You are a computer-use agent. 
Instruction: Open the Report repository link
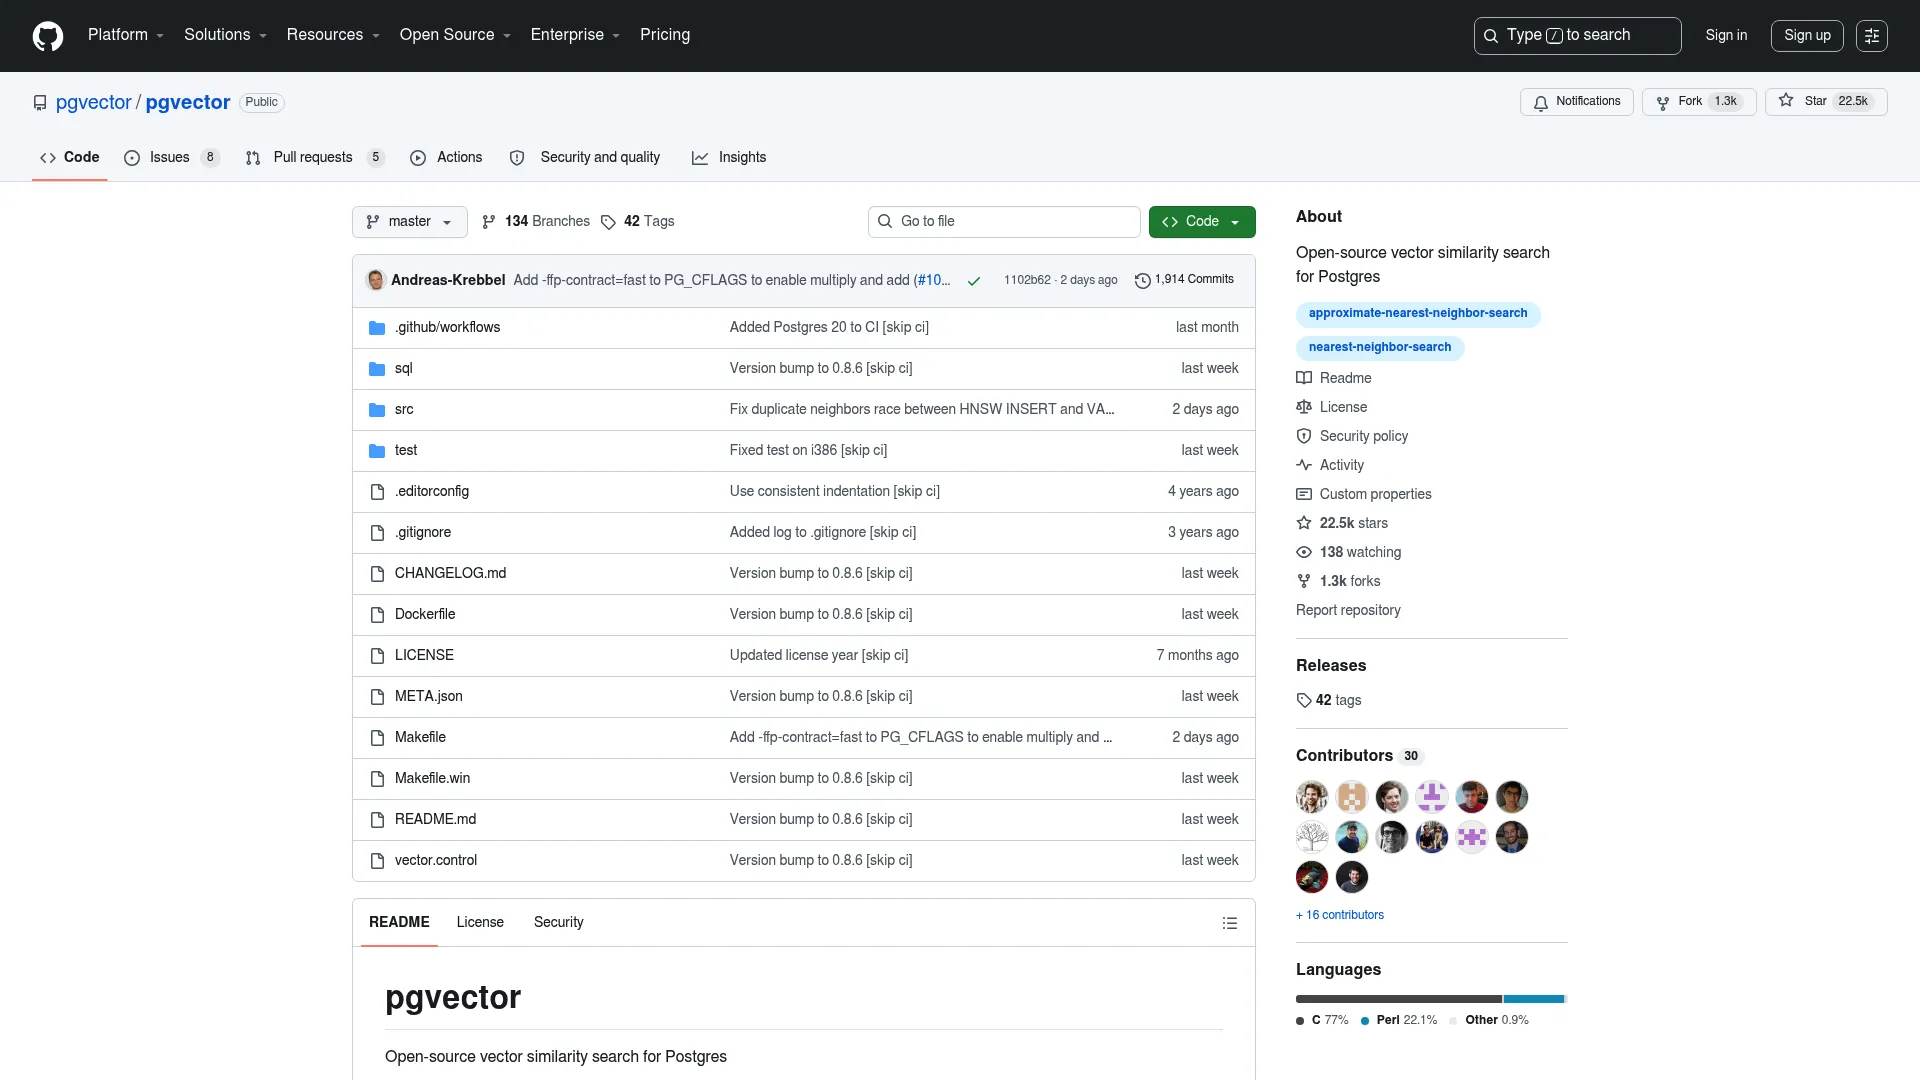[1348, 611]
